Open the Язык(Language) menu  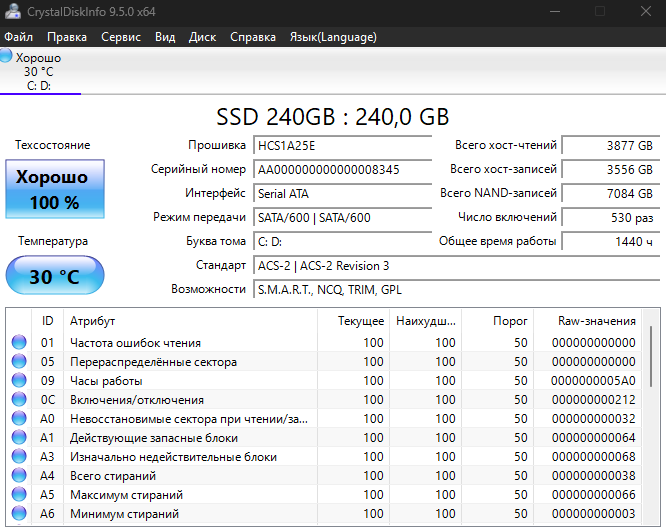tap(333, 37)
